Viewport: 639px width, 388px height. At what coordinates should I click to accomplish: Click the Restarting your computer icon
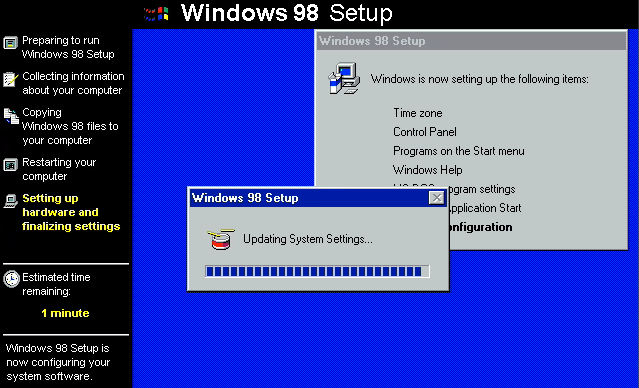click(11, 165)
